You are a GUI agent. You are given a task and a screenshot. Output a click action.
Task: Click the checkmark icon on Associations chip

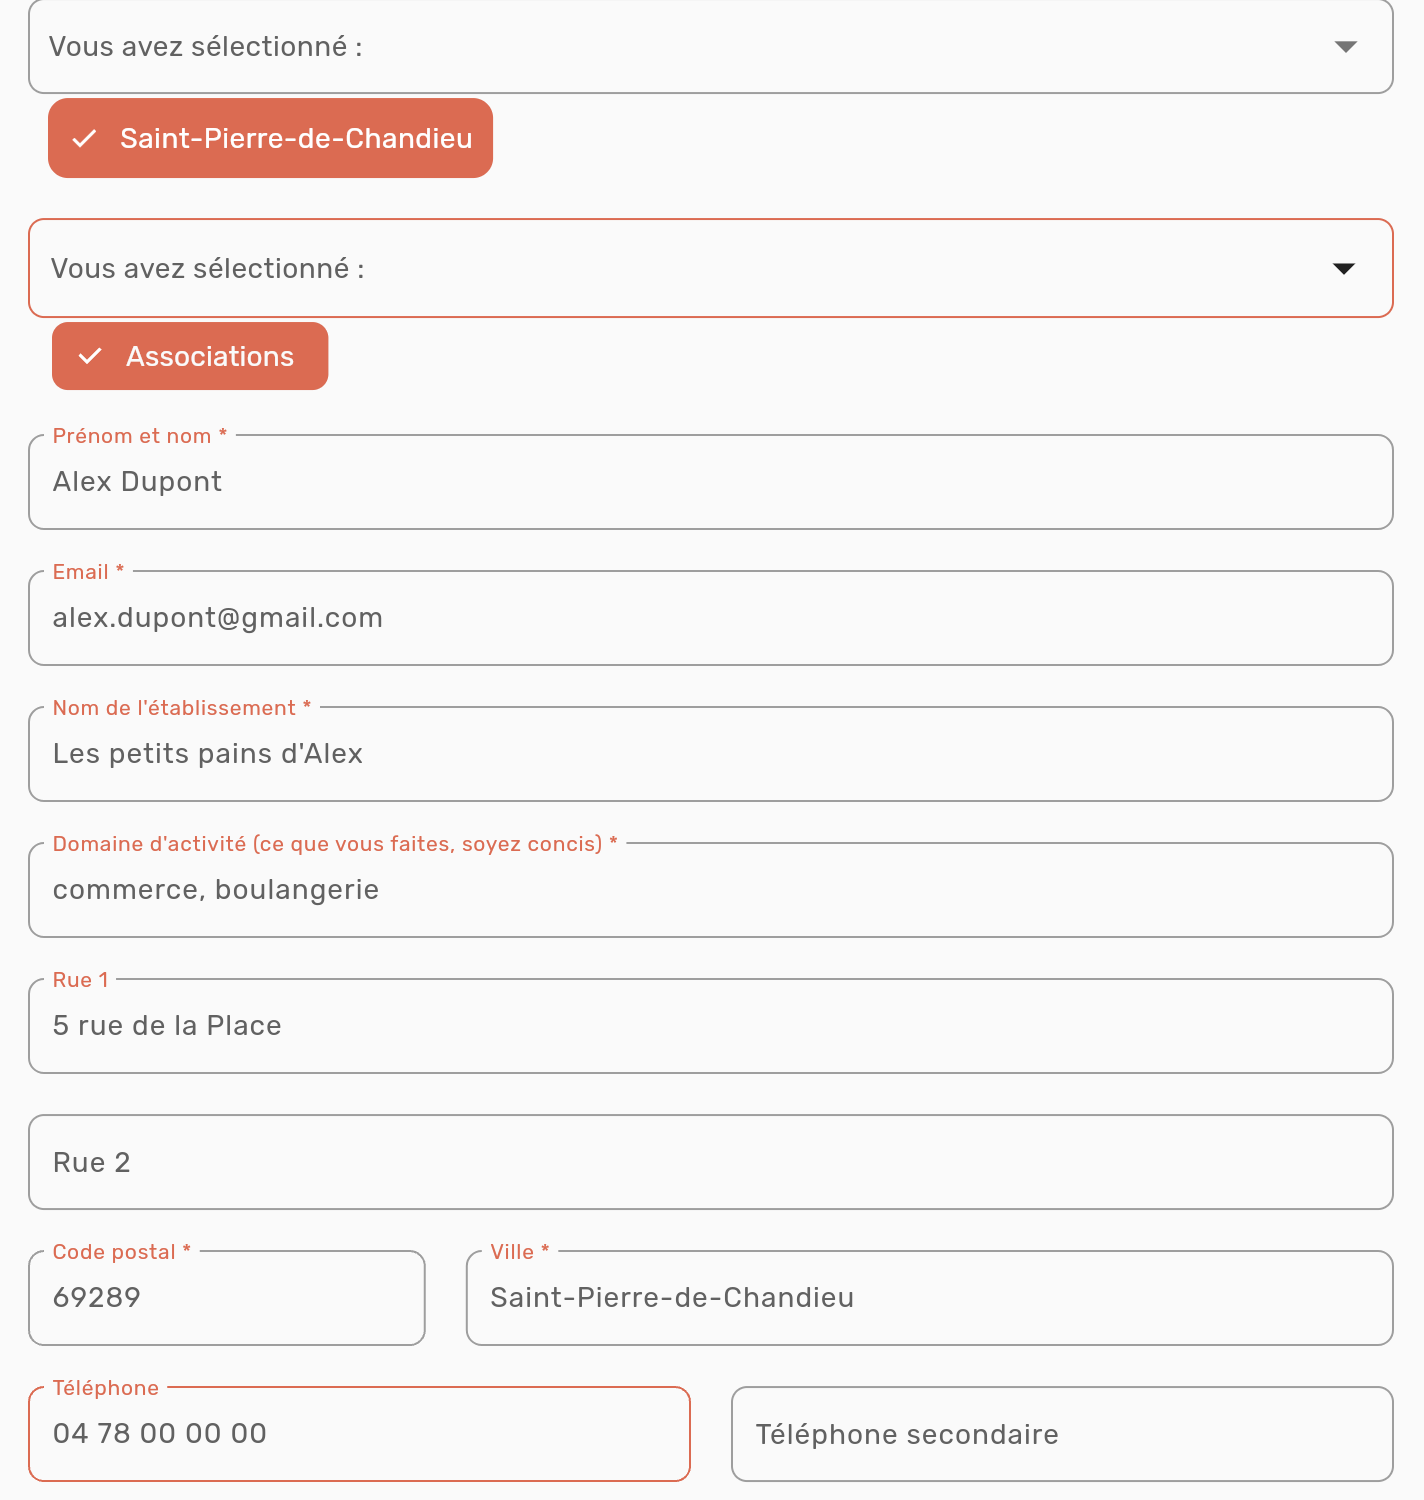[x=90, y=356]
